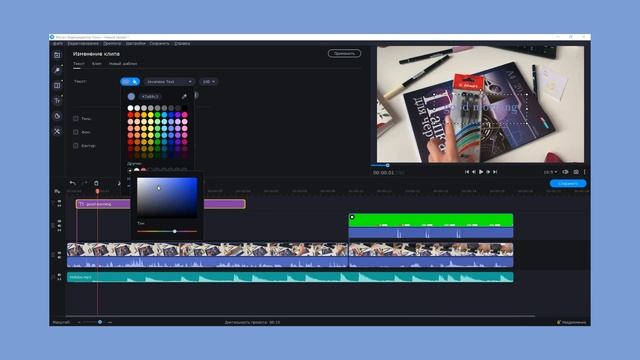This screenshot has height=360, width=640.
Task: Open the Transitions tab in the sidebar
Action: (x=57, y=85)
